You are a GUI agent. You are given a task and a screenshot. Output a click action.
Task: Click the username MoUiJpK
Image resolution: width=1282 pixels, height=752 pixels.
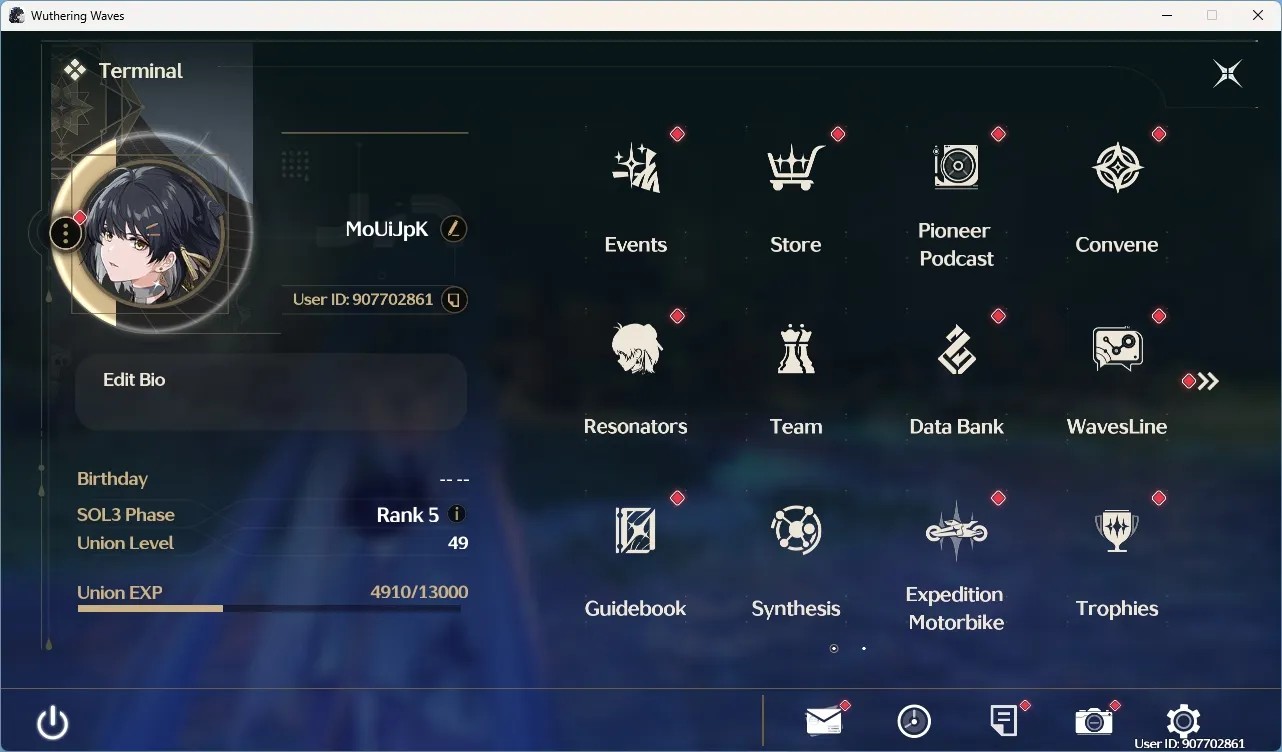tap(387, 229)
